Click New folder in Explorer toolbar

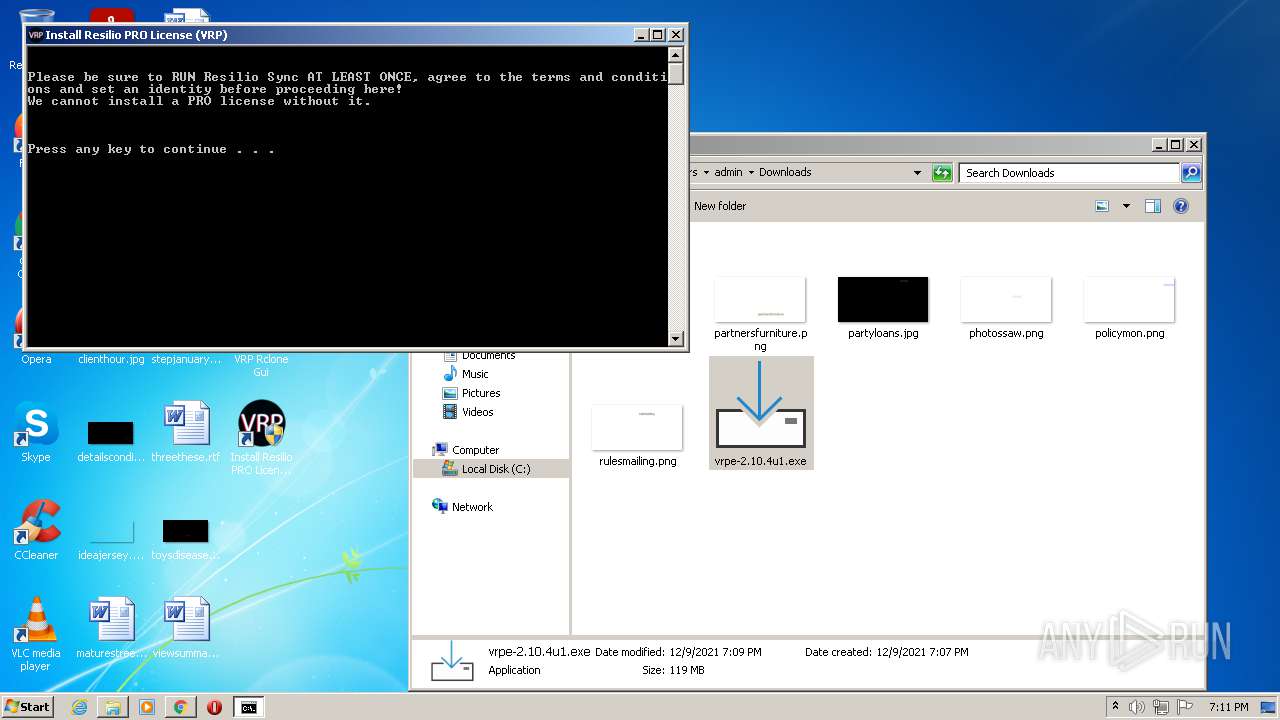tap(720, 206)
